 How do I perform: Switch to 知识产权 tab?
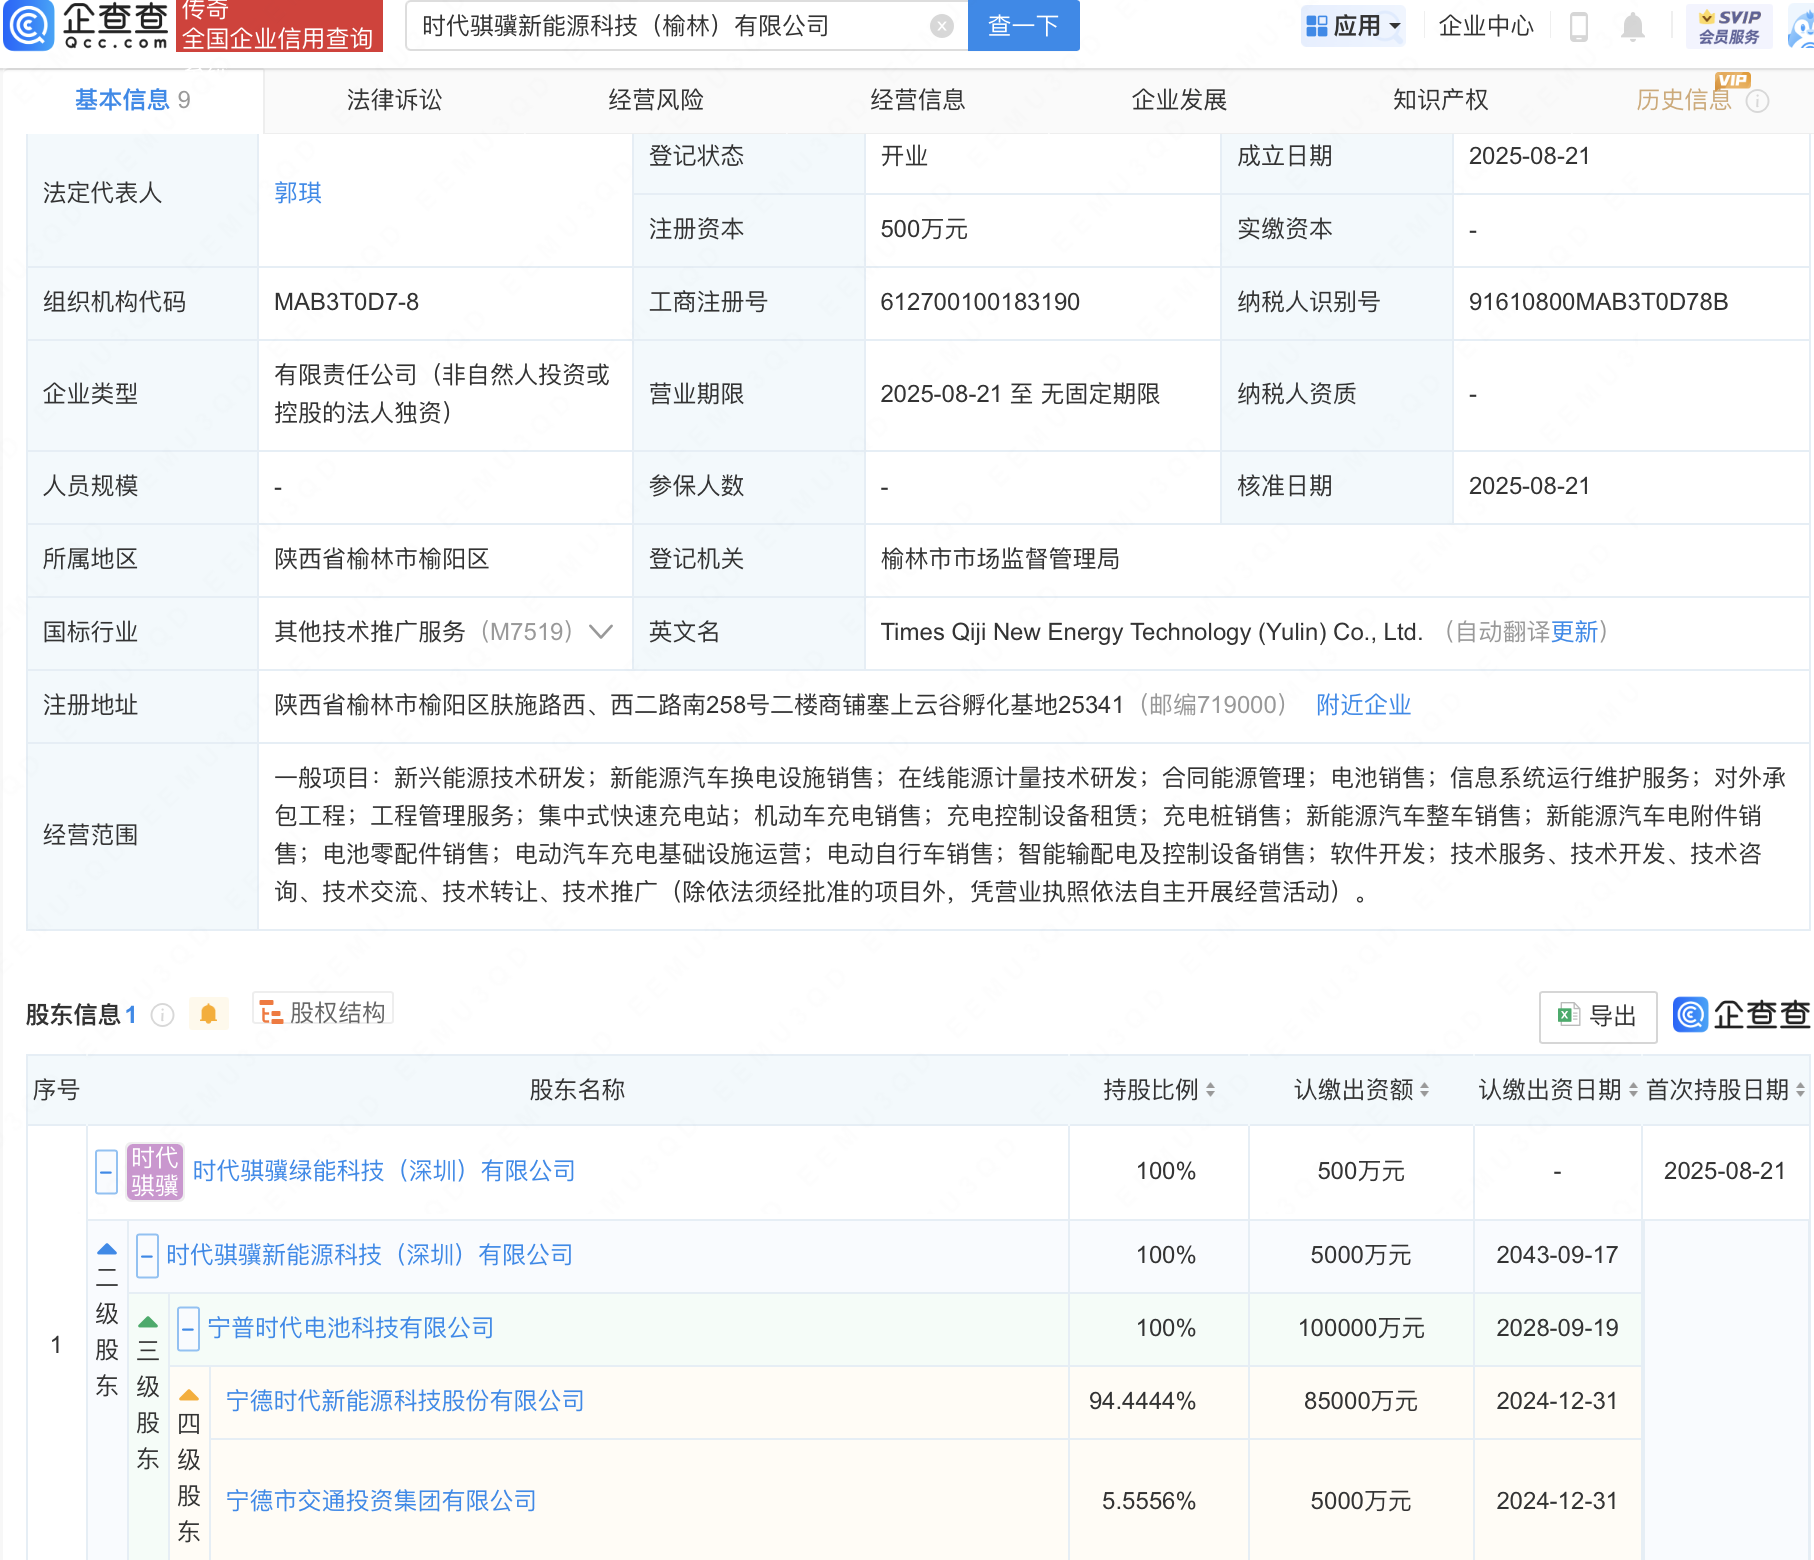click(1441, 100)
